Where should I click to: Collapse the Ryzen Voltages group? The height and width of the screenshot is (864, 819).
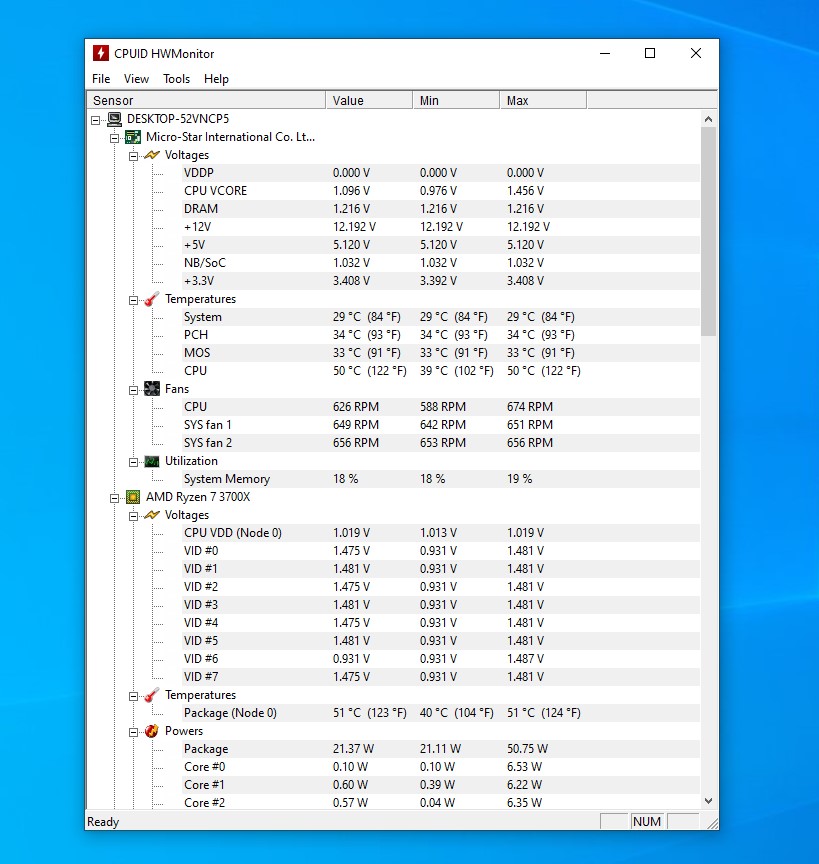pyautogui.click(x=133, y=516)
